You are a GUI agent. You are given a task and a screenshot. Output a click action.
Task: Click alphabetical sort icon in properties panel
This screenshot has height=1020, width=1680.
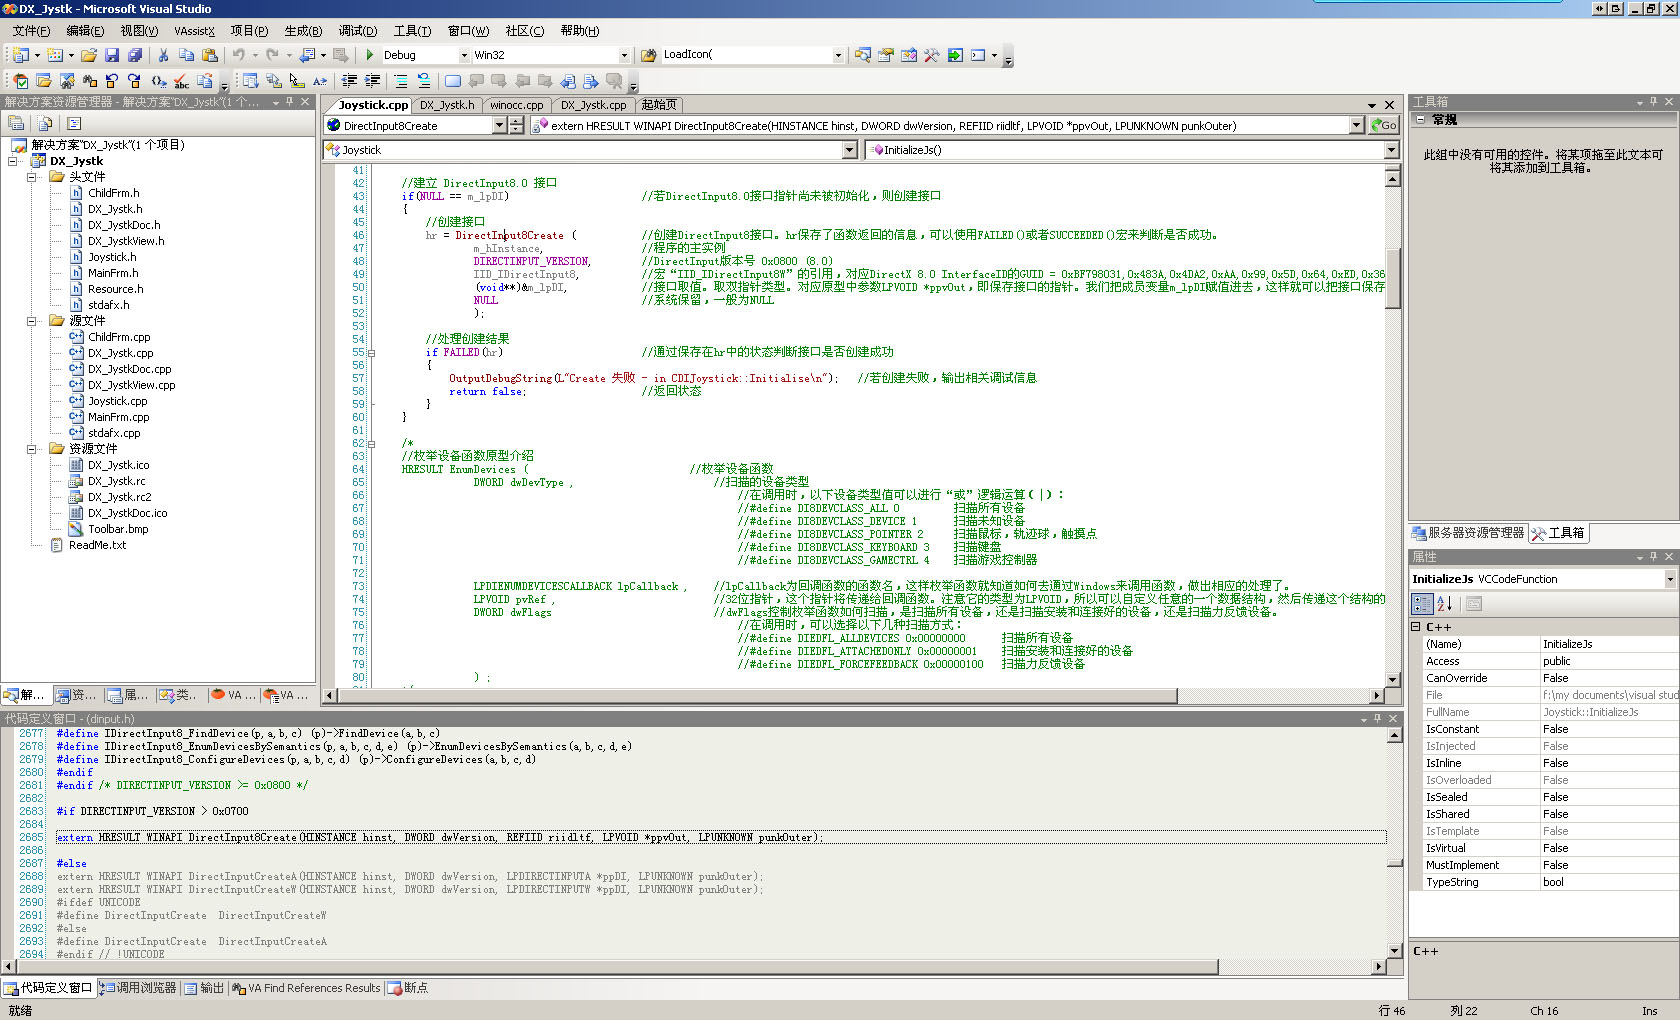pyautogui.click(x=1444, y=603)
